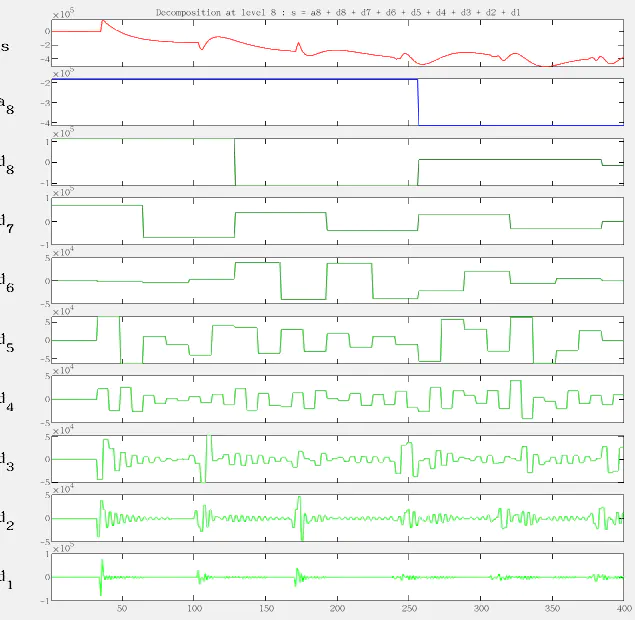Viewport: 635px width, 620px height.
Task: Click x-axis tick label '50'
Action: pyautogui.click(x=122, y=608)
